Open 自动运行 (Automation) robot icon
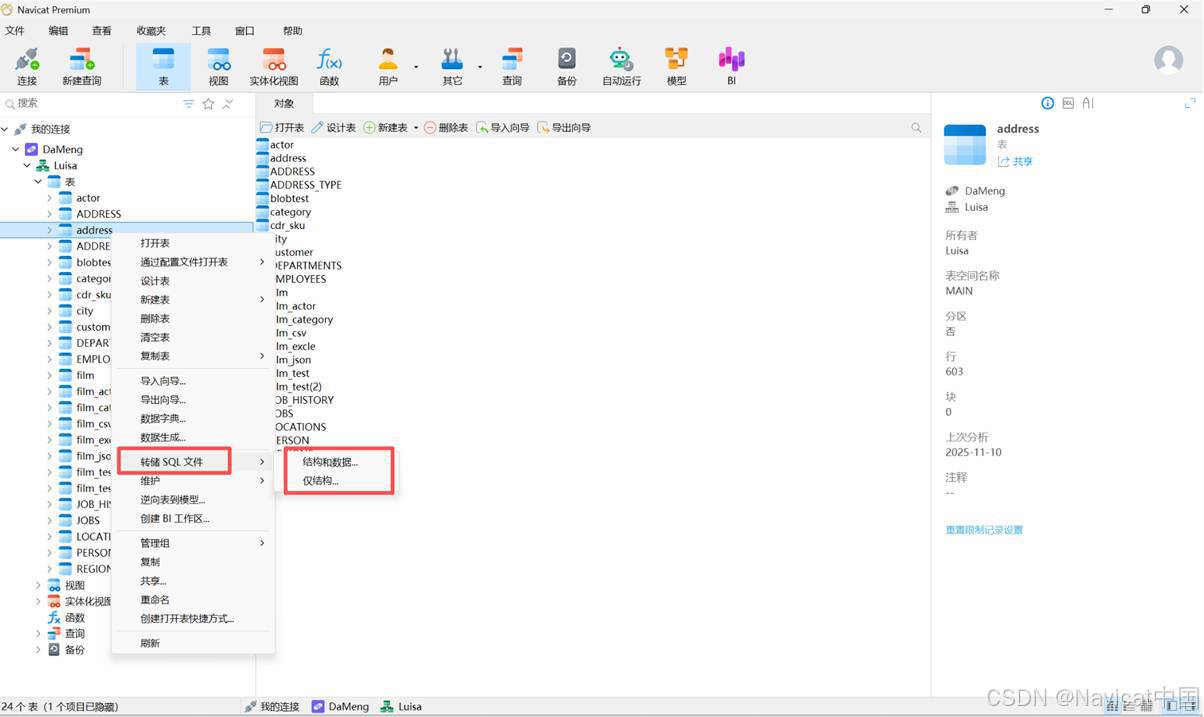 click(621, 67)
